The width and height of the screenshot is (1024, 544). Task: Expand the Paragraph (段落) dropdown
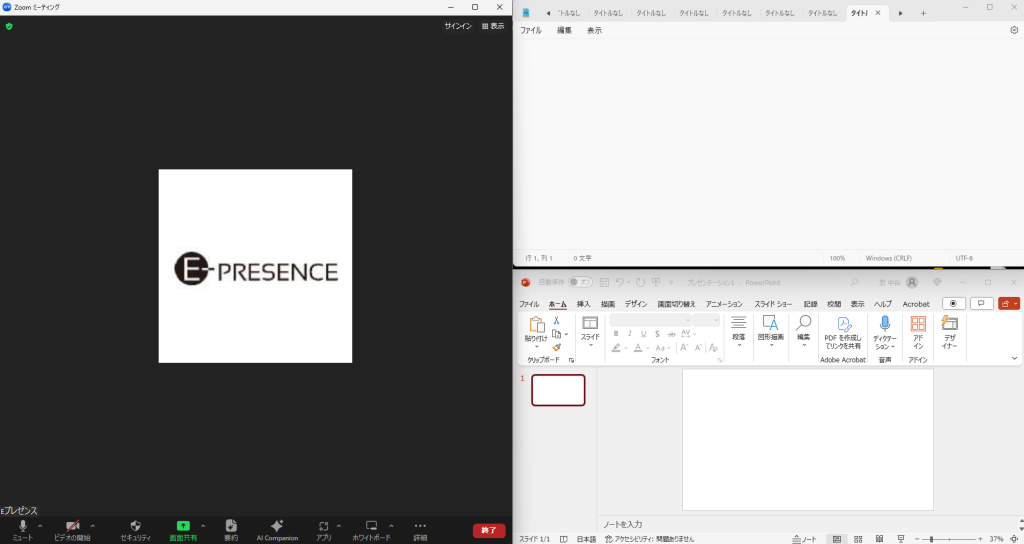tap(739, 332)
